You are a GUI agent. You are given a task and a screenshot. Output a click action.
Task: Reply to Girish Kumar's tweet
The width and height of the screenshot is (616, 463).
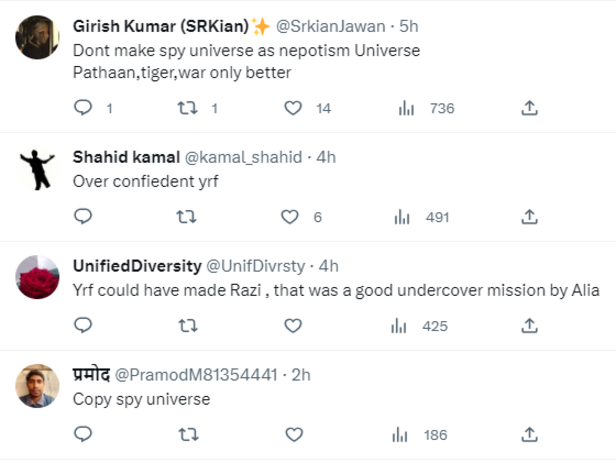pos(84,108)
